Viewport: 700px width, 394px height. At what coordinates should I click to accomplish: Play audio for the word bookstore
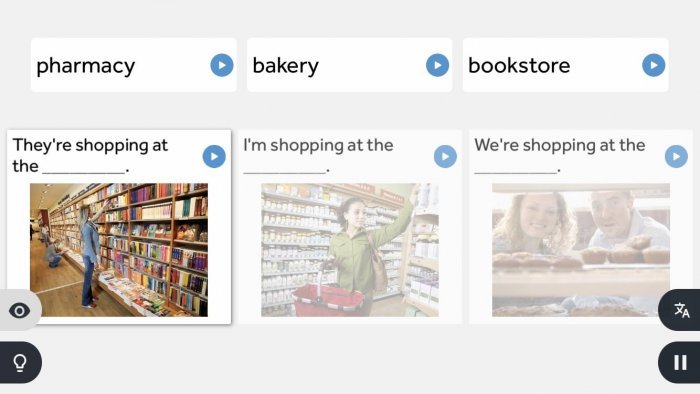click(x=654, y=65)
